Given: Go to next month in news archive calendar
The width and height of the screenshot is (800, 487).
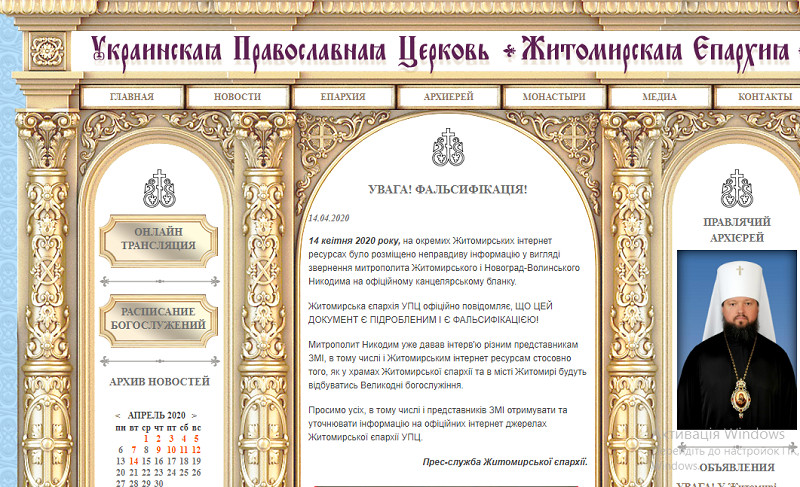Looking at the screenshot, I should 195,415.
